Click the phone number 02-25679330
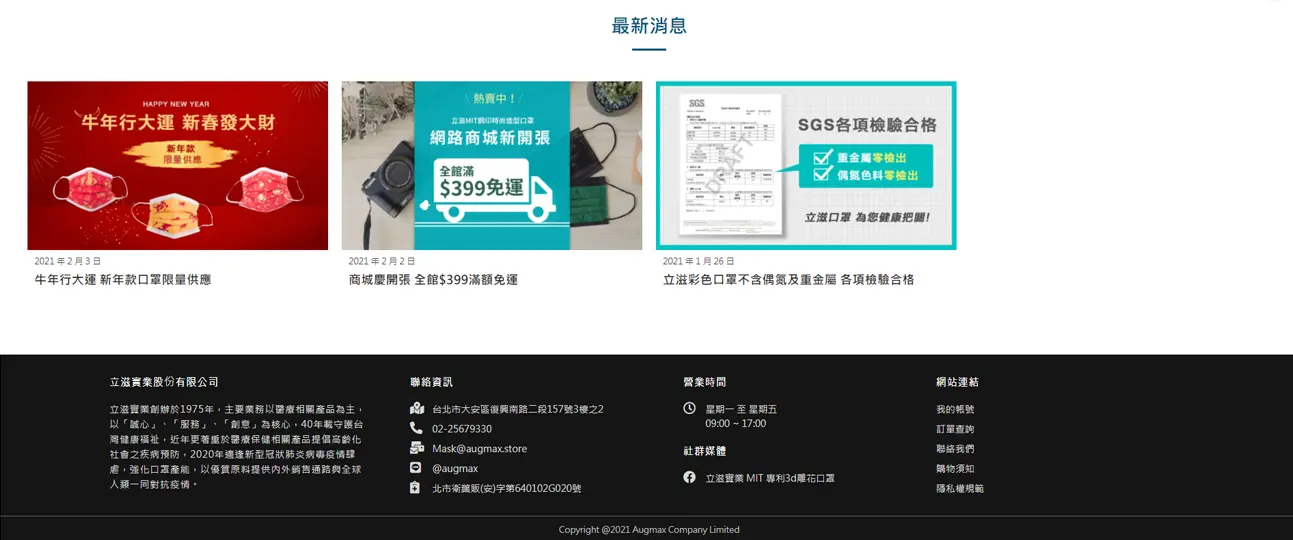The image size is (1293, 540). click(462, 429)
